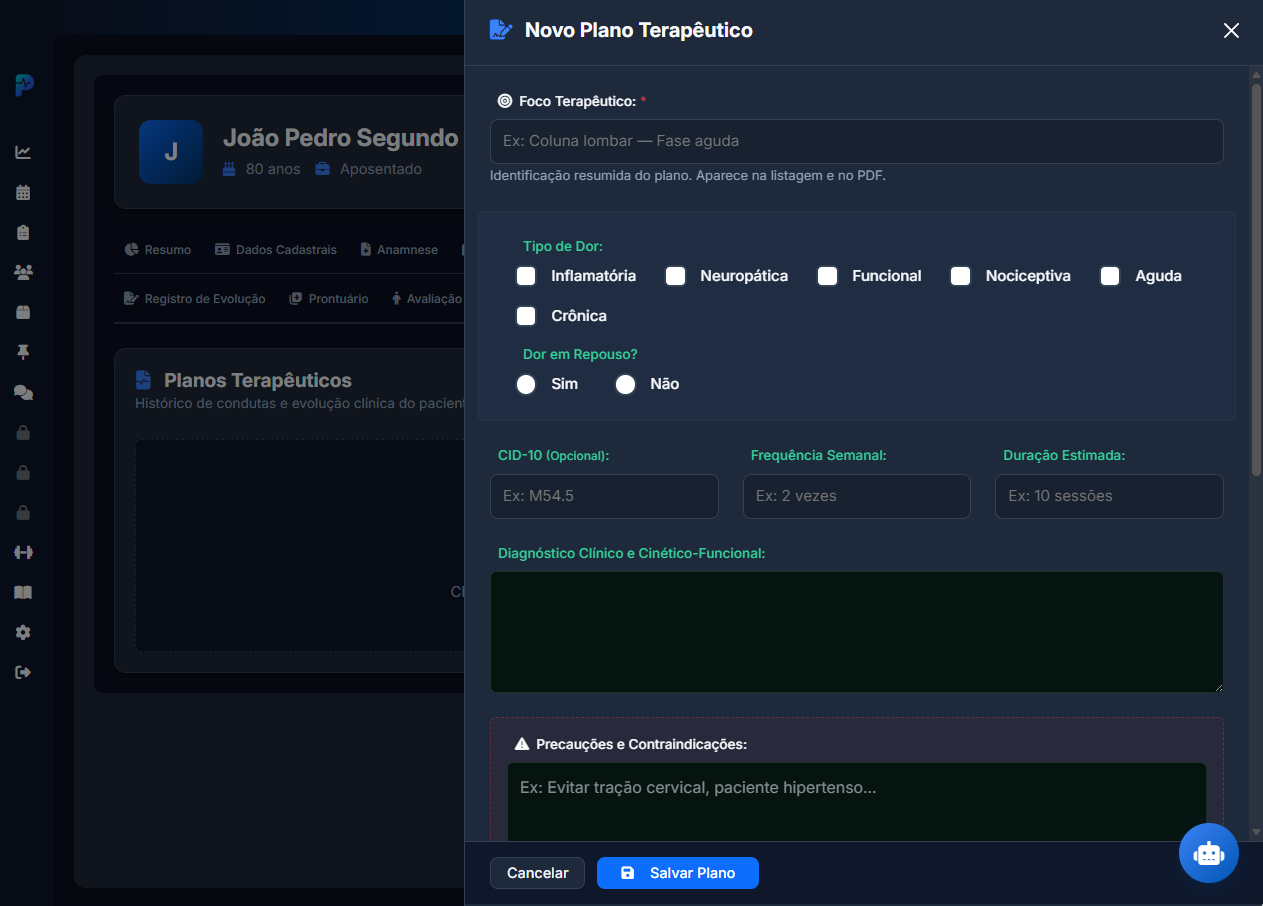The height and width of the screenshot is (906, 1263).
Task: Choose Não for Dor em Repouso
Action: 626,384
